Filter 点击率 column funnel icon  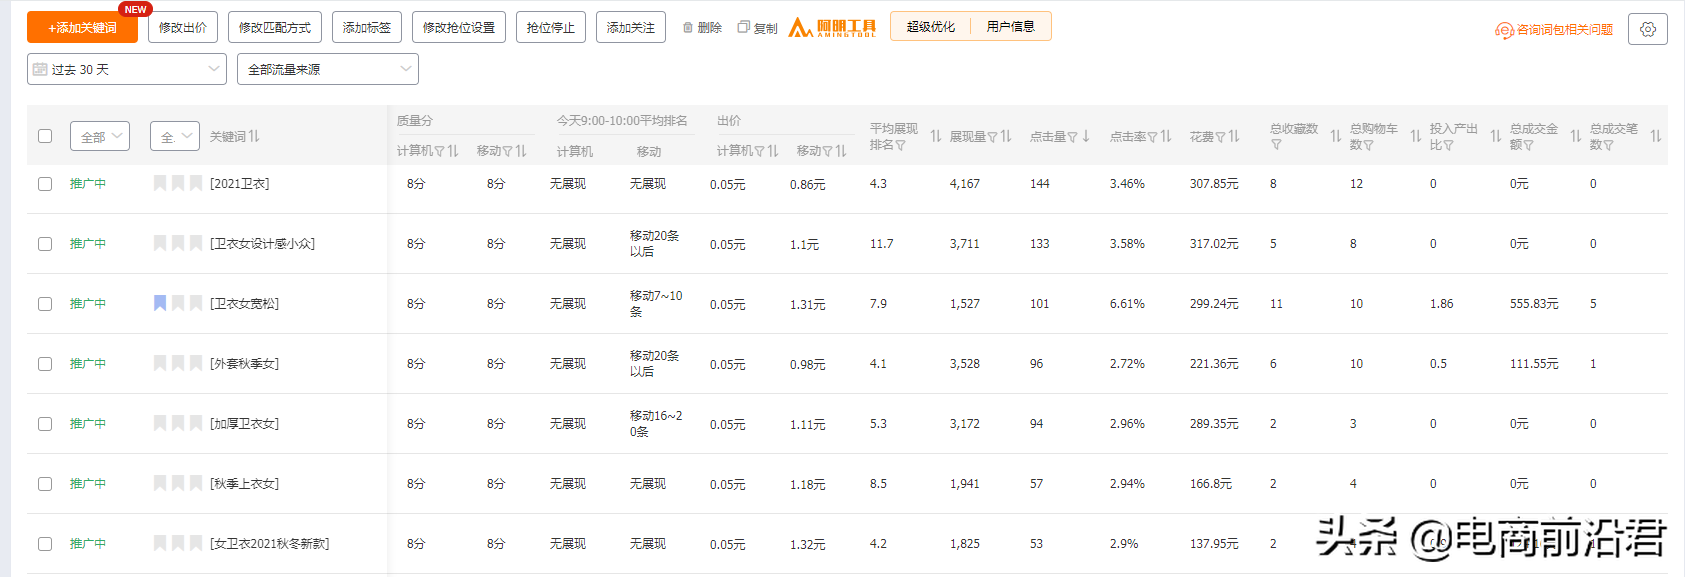1152,137
